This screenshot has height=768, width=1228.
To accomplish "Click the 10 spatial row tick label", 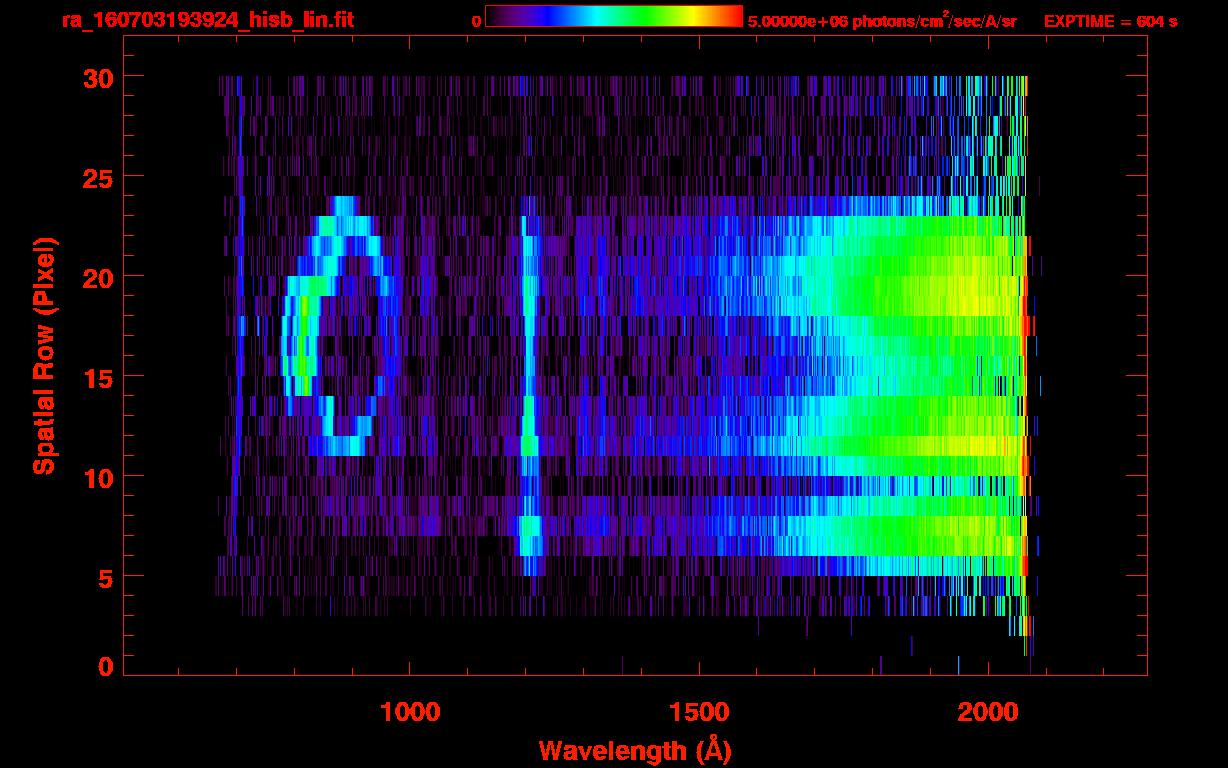I will coord(98,477).
